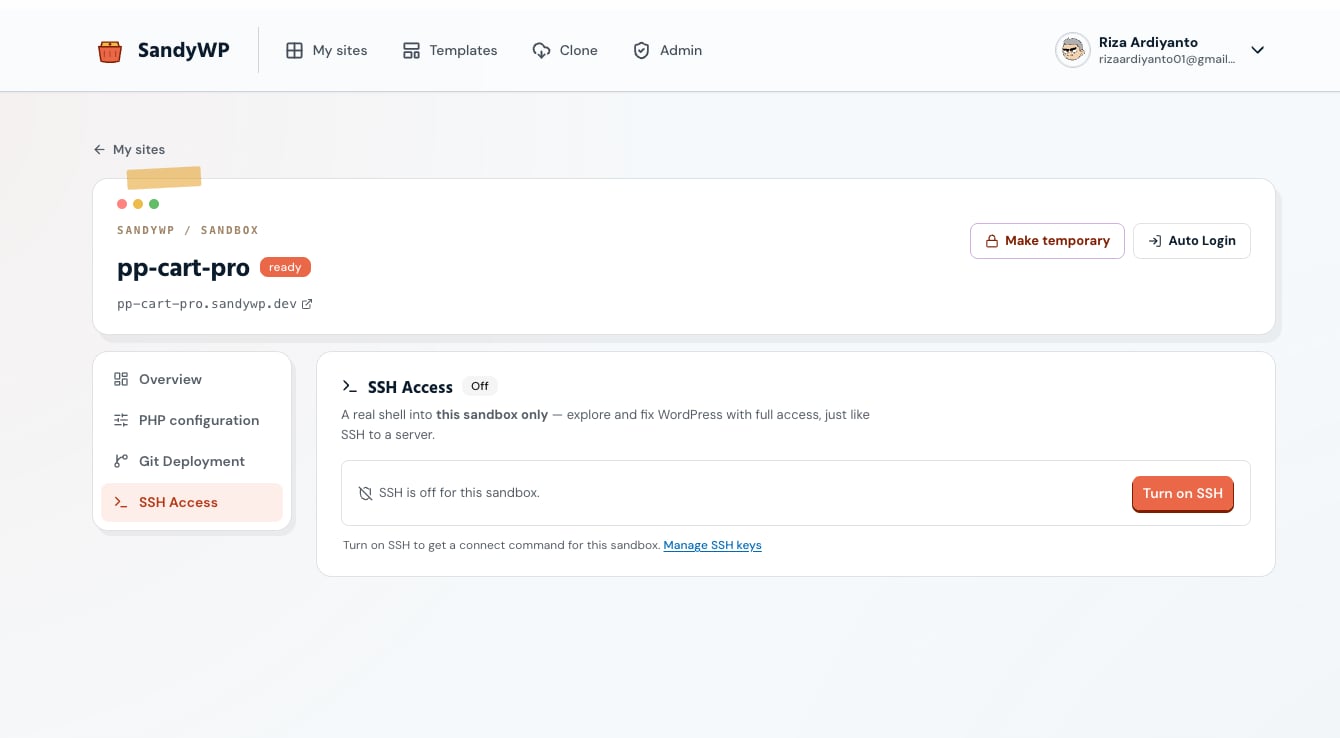Click the Git Deployment branch icon
This screenshot has width=1340, height=738.
coord(121,461)
